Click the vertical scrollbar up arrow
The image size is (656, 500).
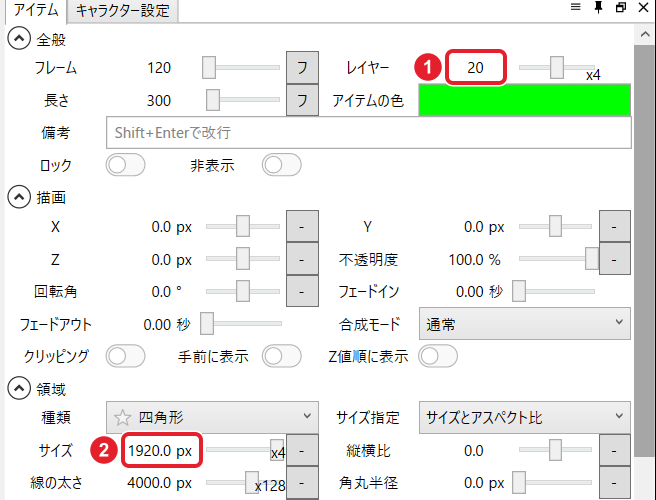(x=645, y=34)
